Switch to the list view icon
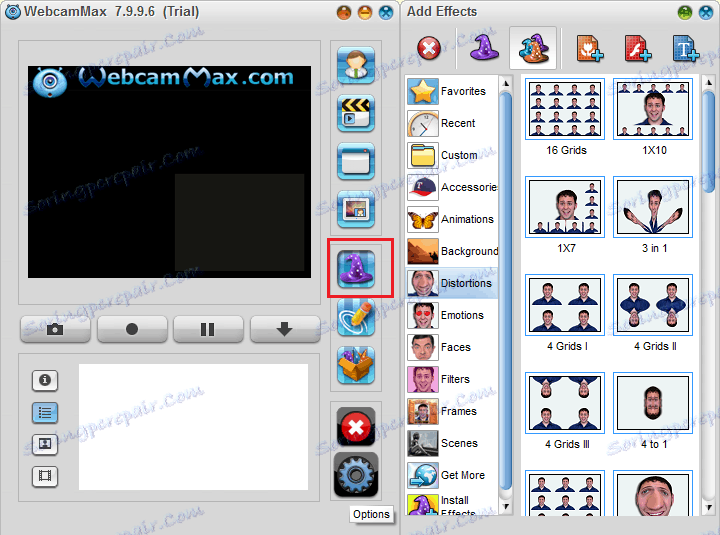Viewport: 720px width, 535px height. pos(45,412)
